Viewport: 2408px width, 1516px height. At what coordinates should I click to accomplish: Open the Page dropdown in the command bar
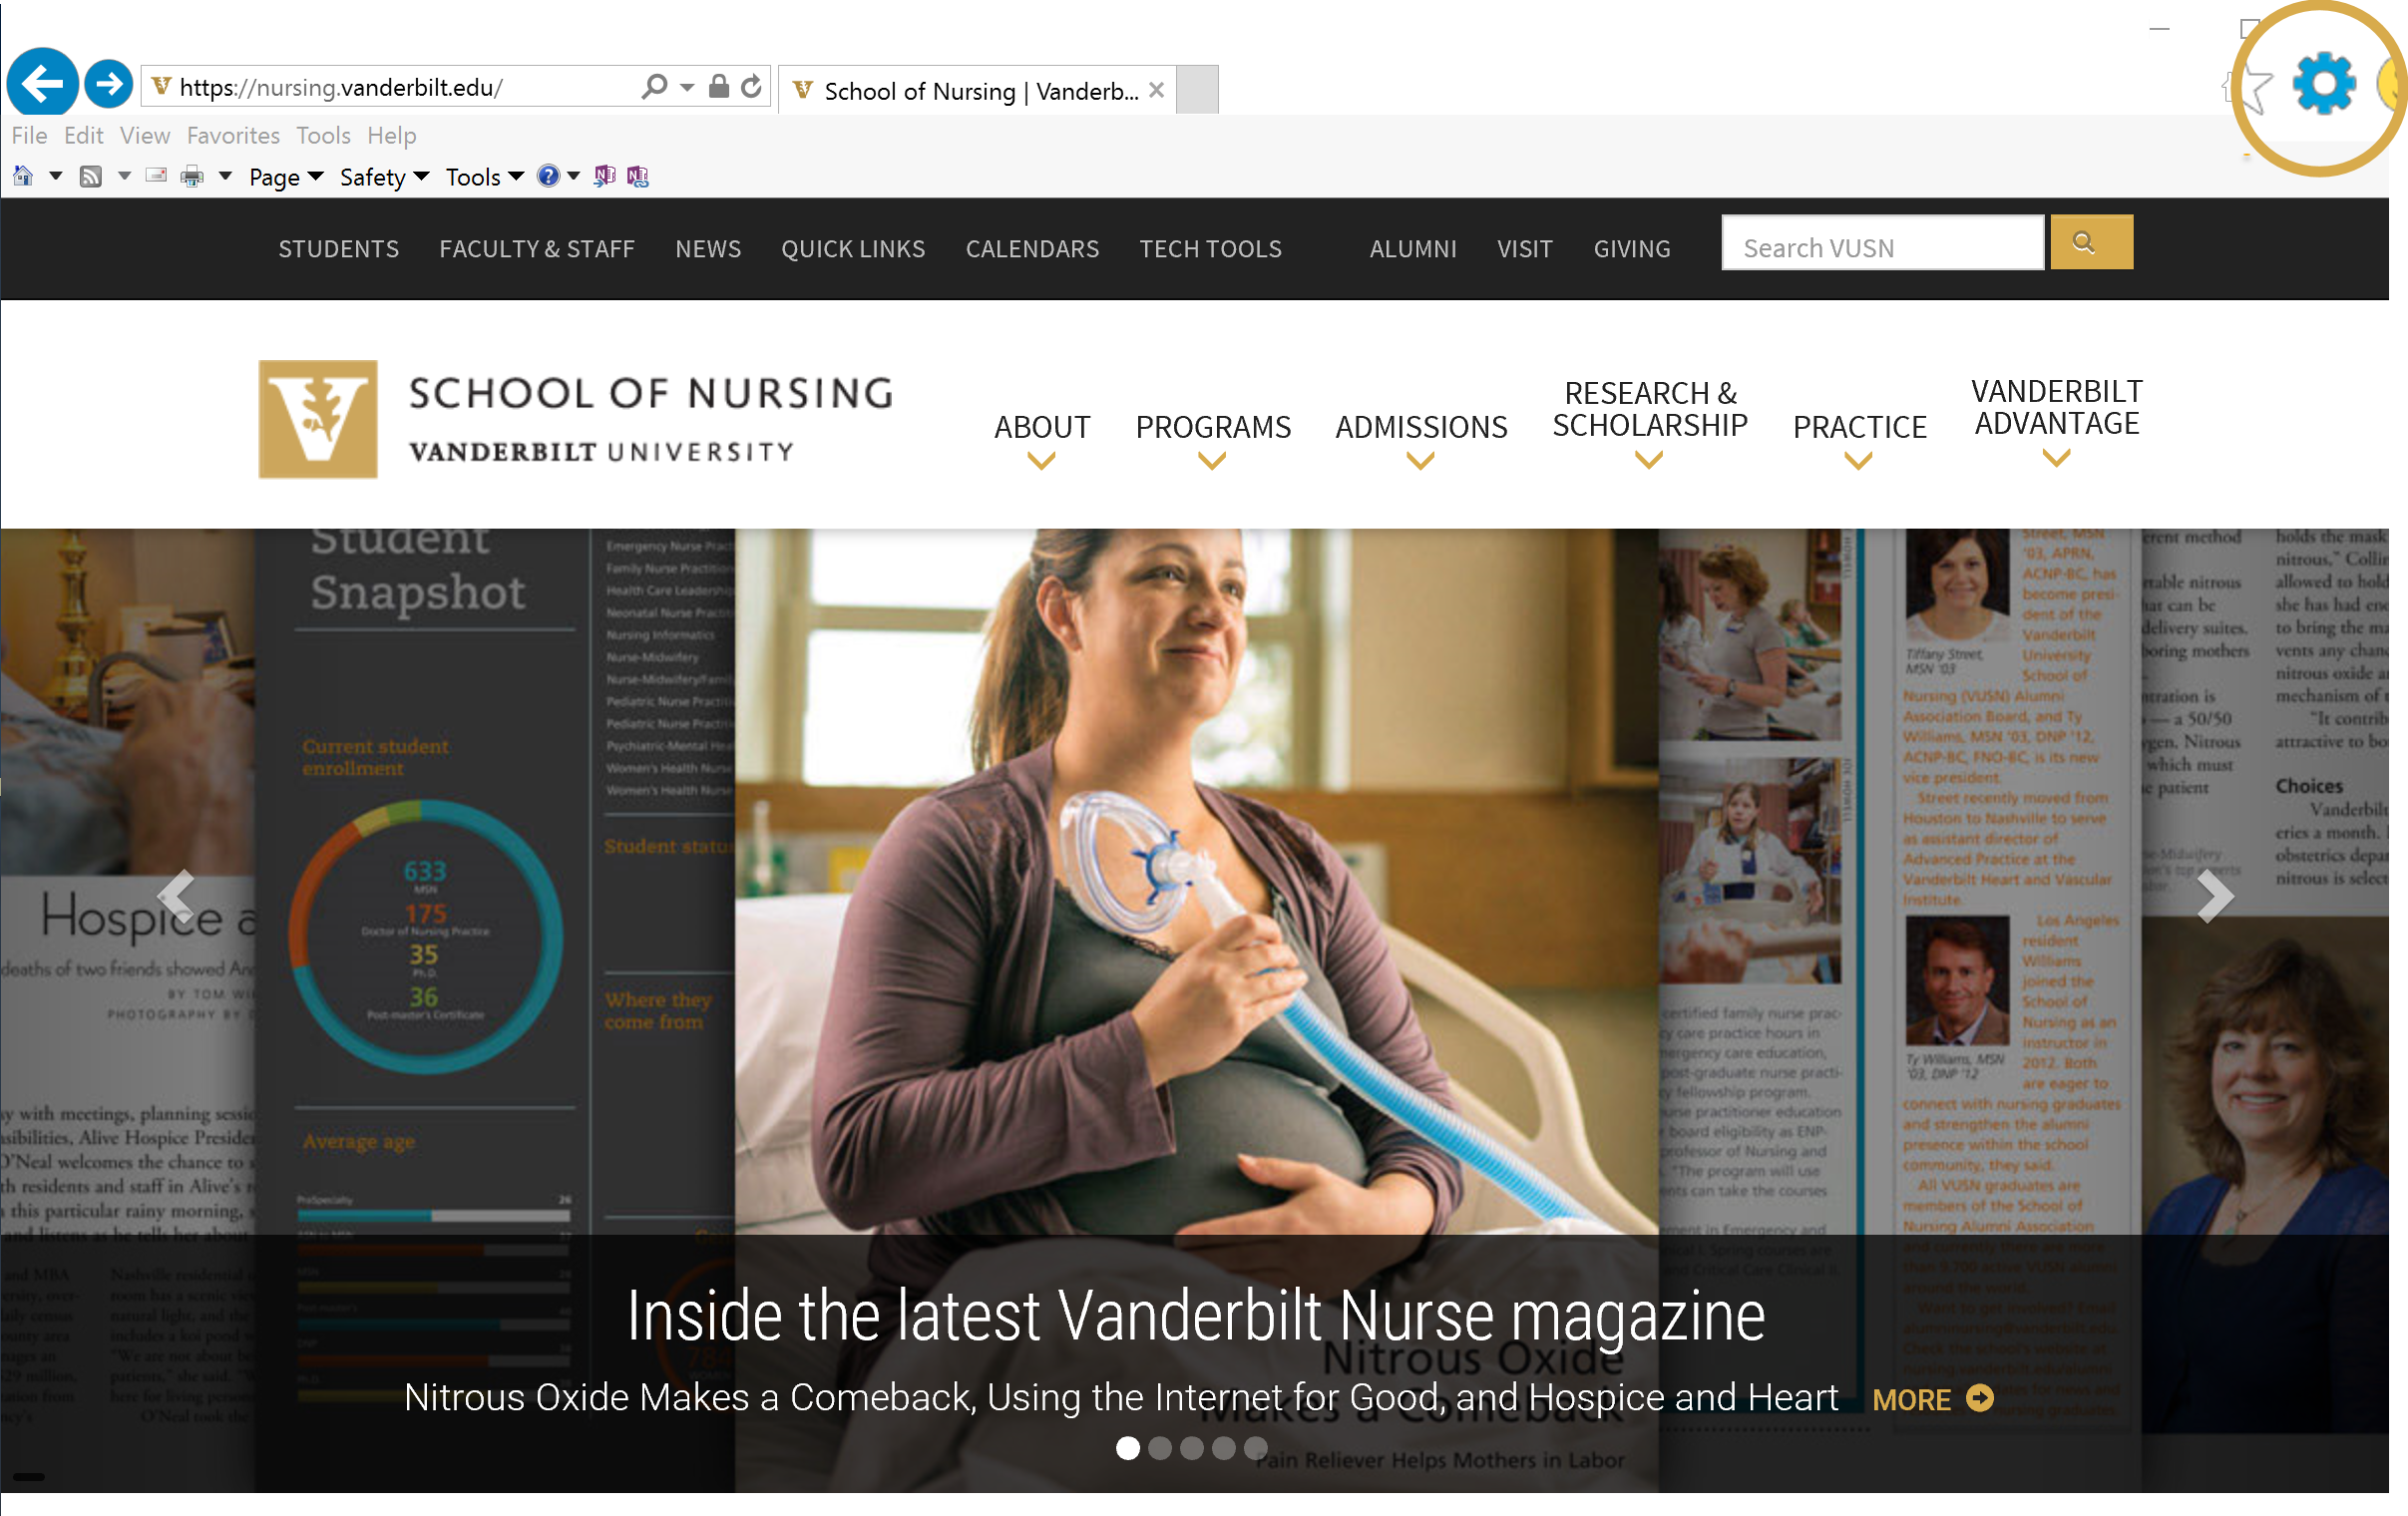pos(286,177)
